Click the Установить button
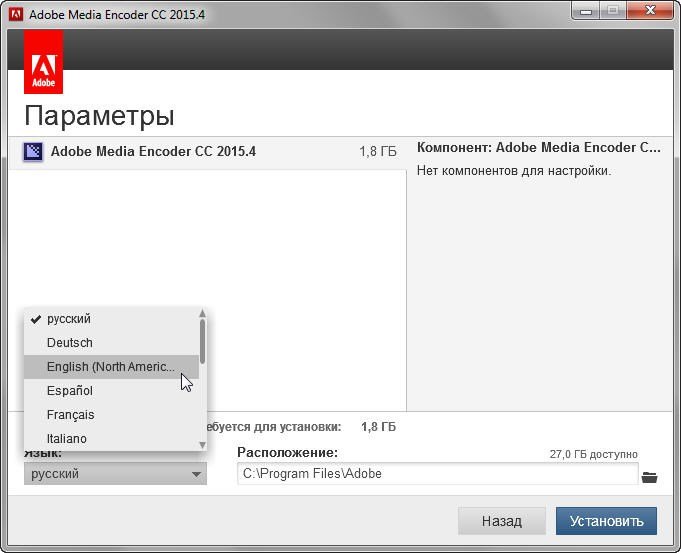The image size is (681, 553). (x=606, y=521)
